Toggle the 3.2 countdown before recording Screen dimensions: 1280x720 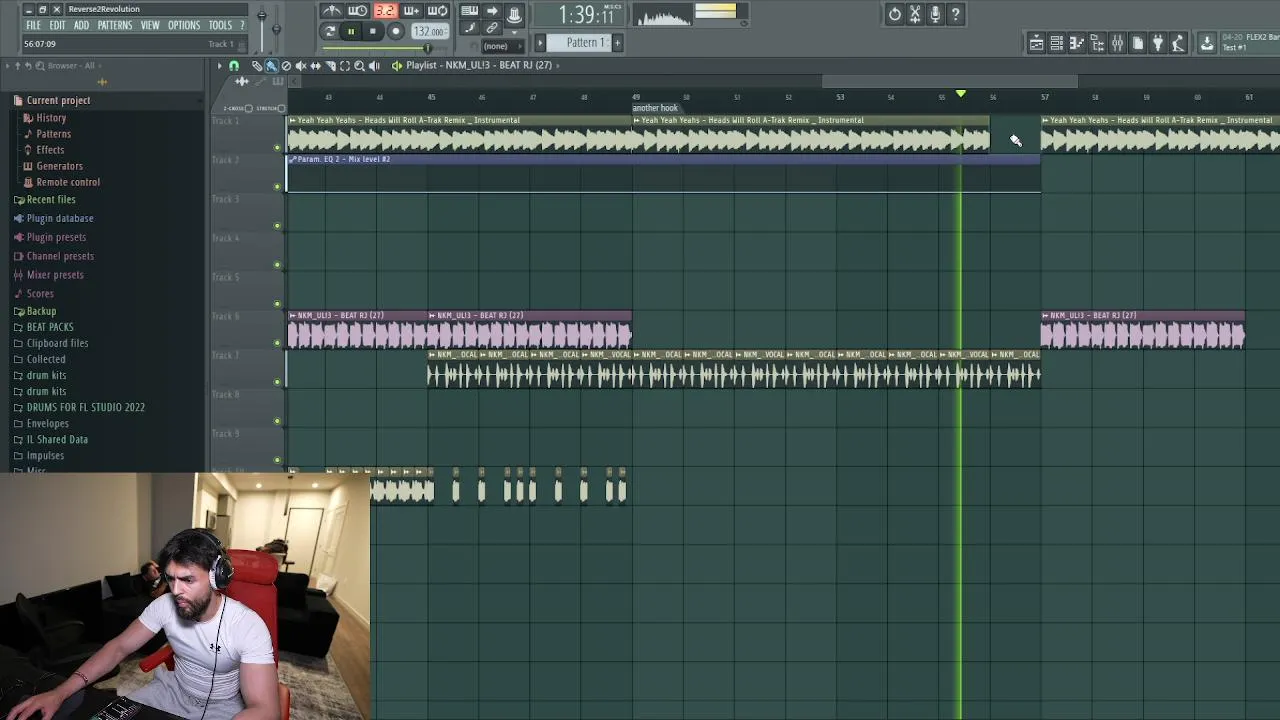(385, 11)
